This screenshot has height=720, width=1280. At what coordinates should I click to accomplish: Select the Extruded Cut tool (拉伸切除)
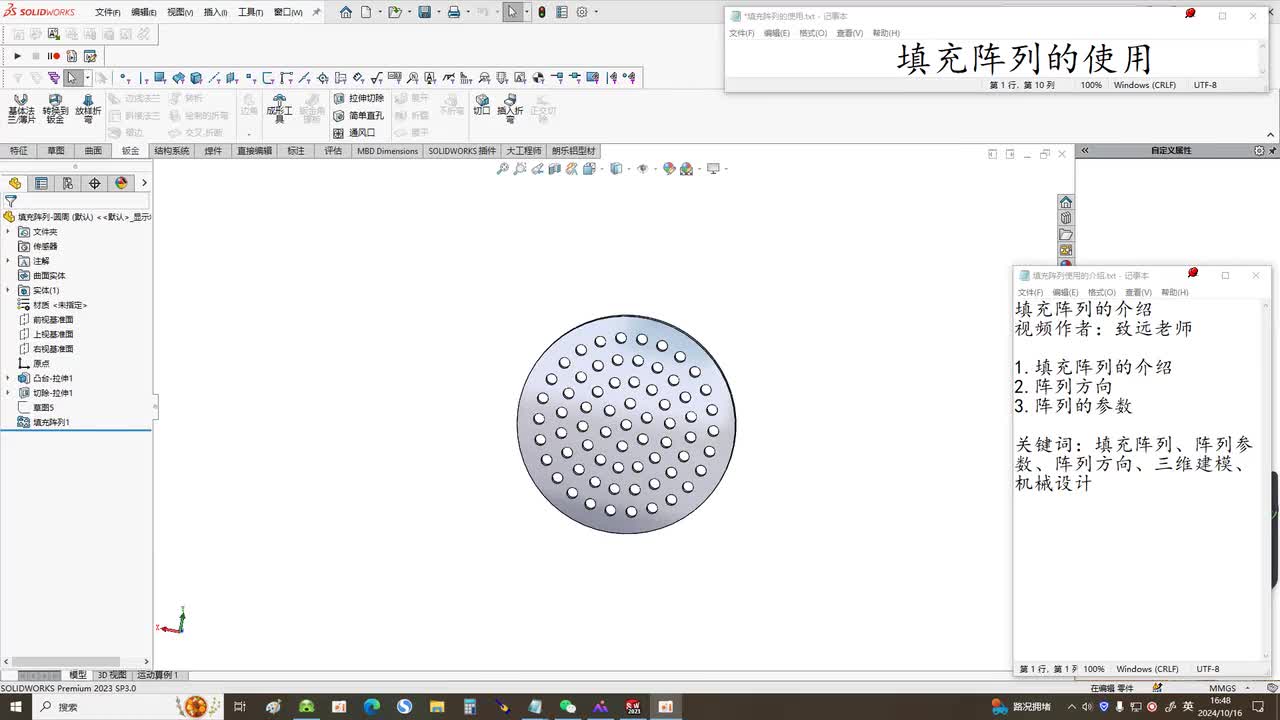[358, 98]
